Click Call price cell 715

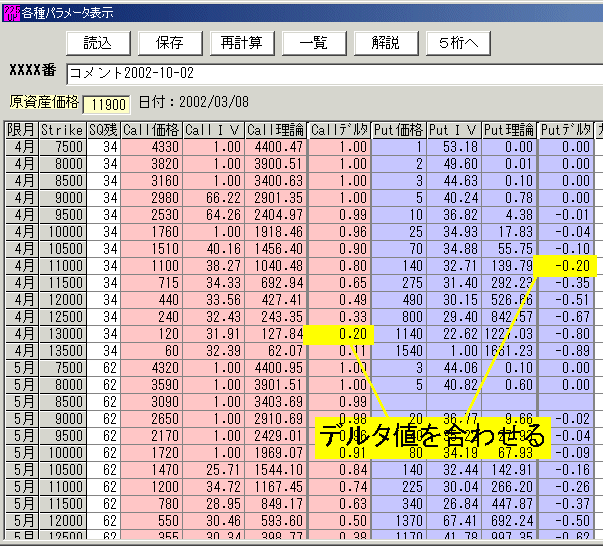pyautogui.click(x=152, y=283)
